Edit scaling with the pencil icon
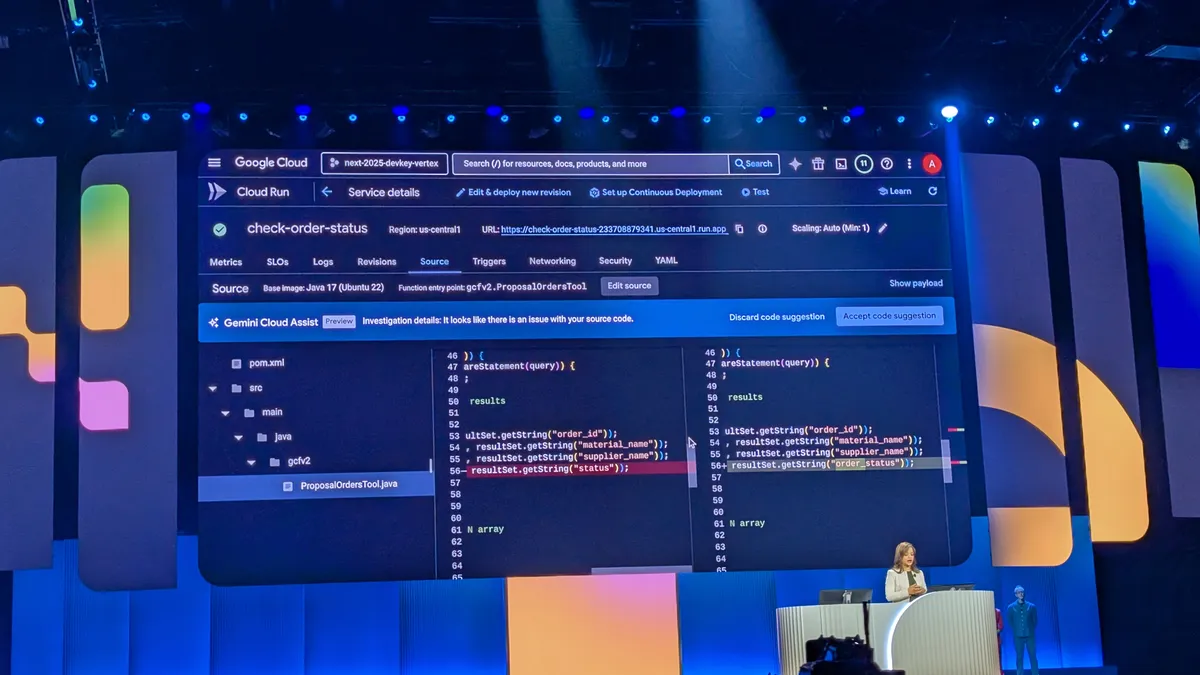This screenshot has width=1200, height=675. [x=883, y=228]
